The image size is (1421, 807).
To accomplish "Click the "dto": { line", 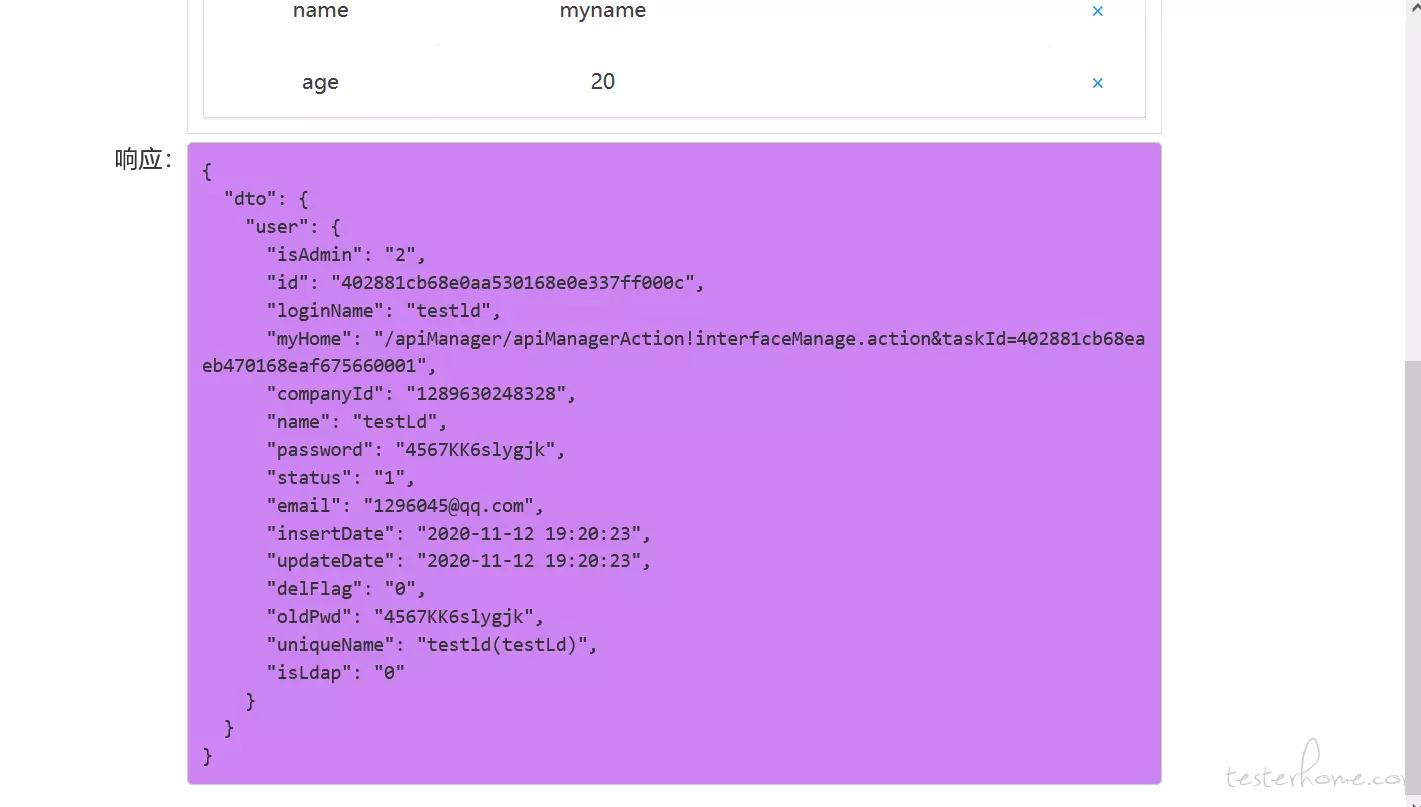I will tap(266, 199).
